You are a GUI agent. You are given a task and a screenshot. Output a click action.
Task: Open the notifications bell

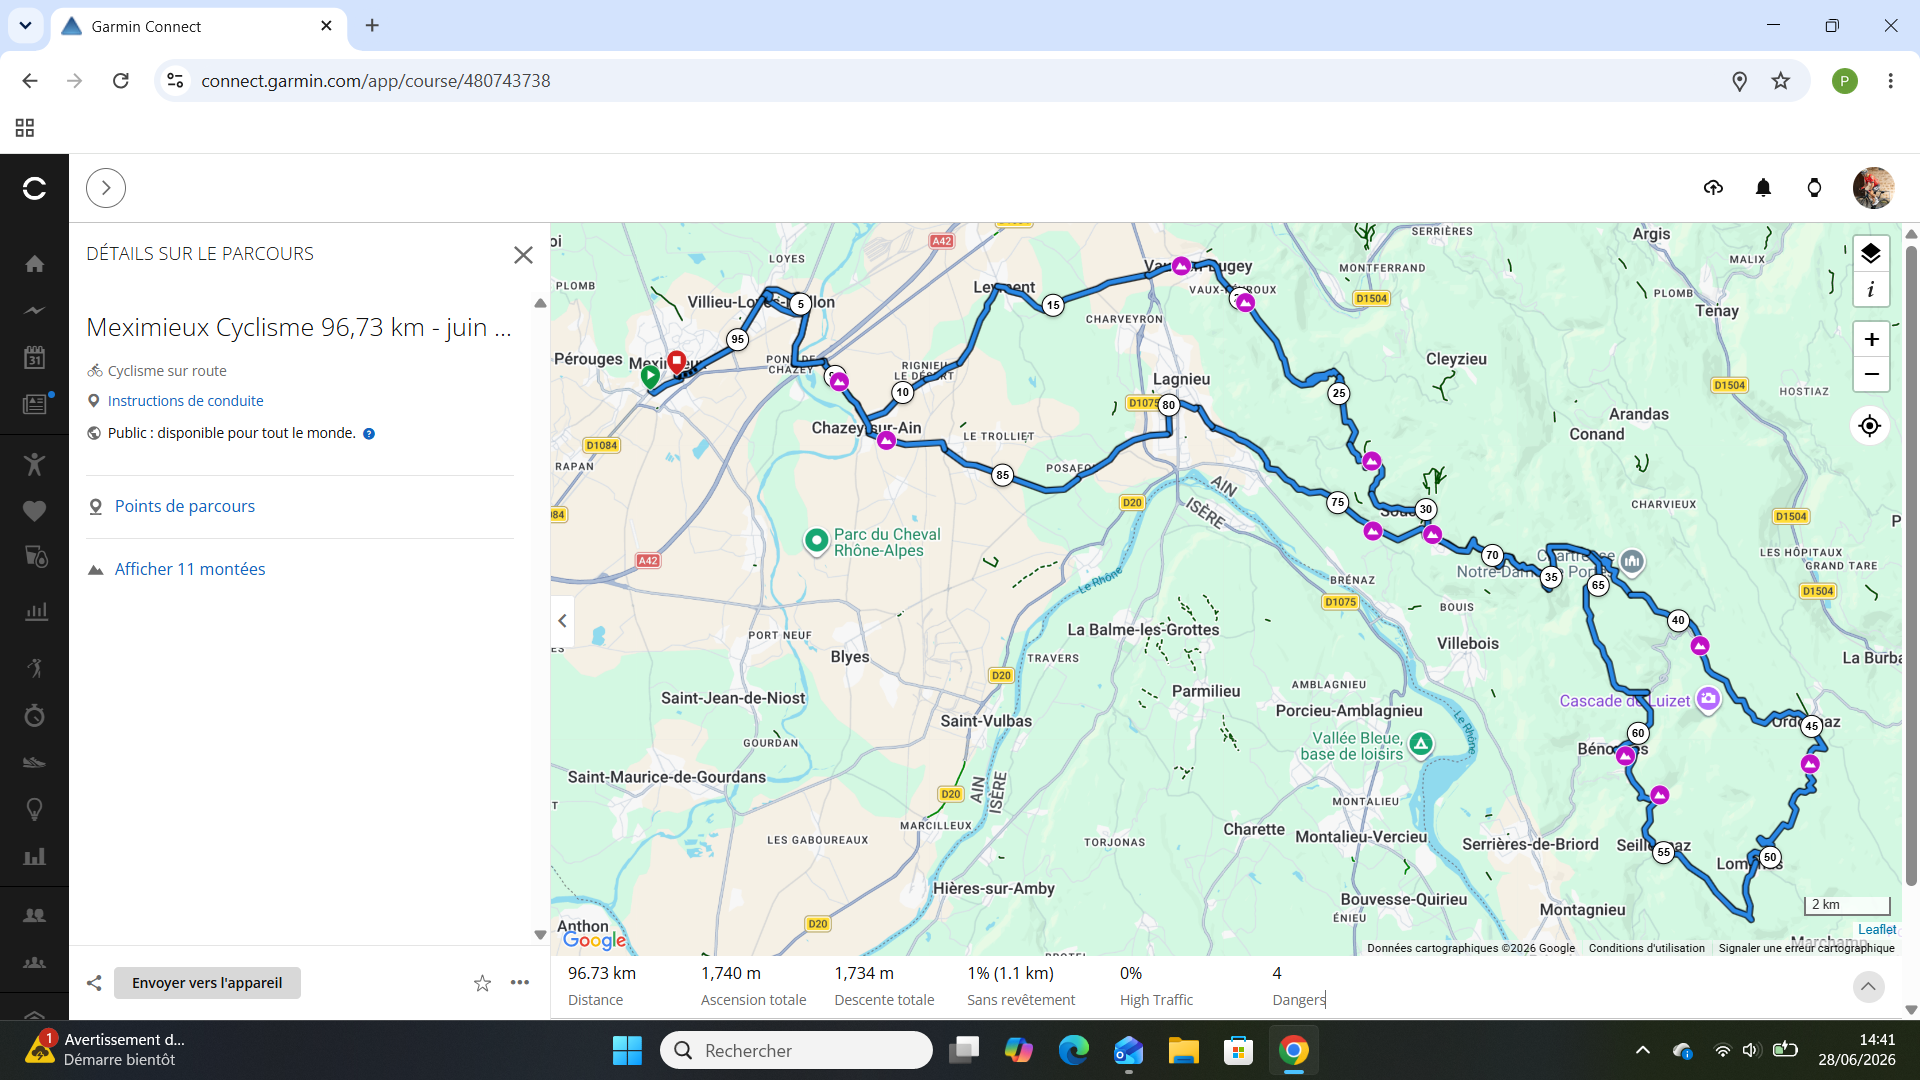pyautogui.click(x=1763, y=187)
